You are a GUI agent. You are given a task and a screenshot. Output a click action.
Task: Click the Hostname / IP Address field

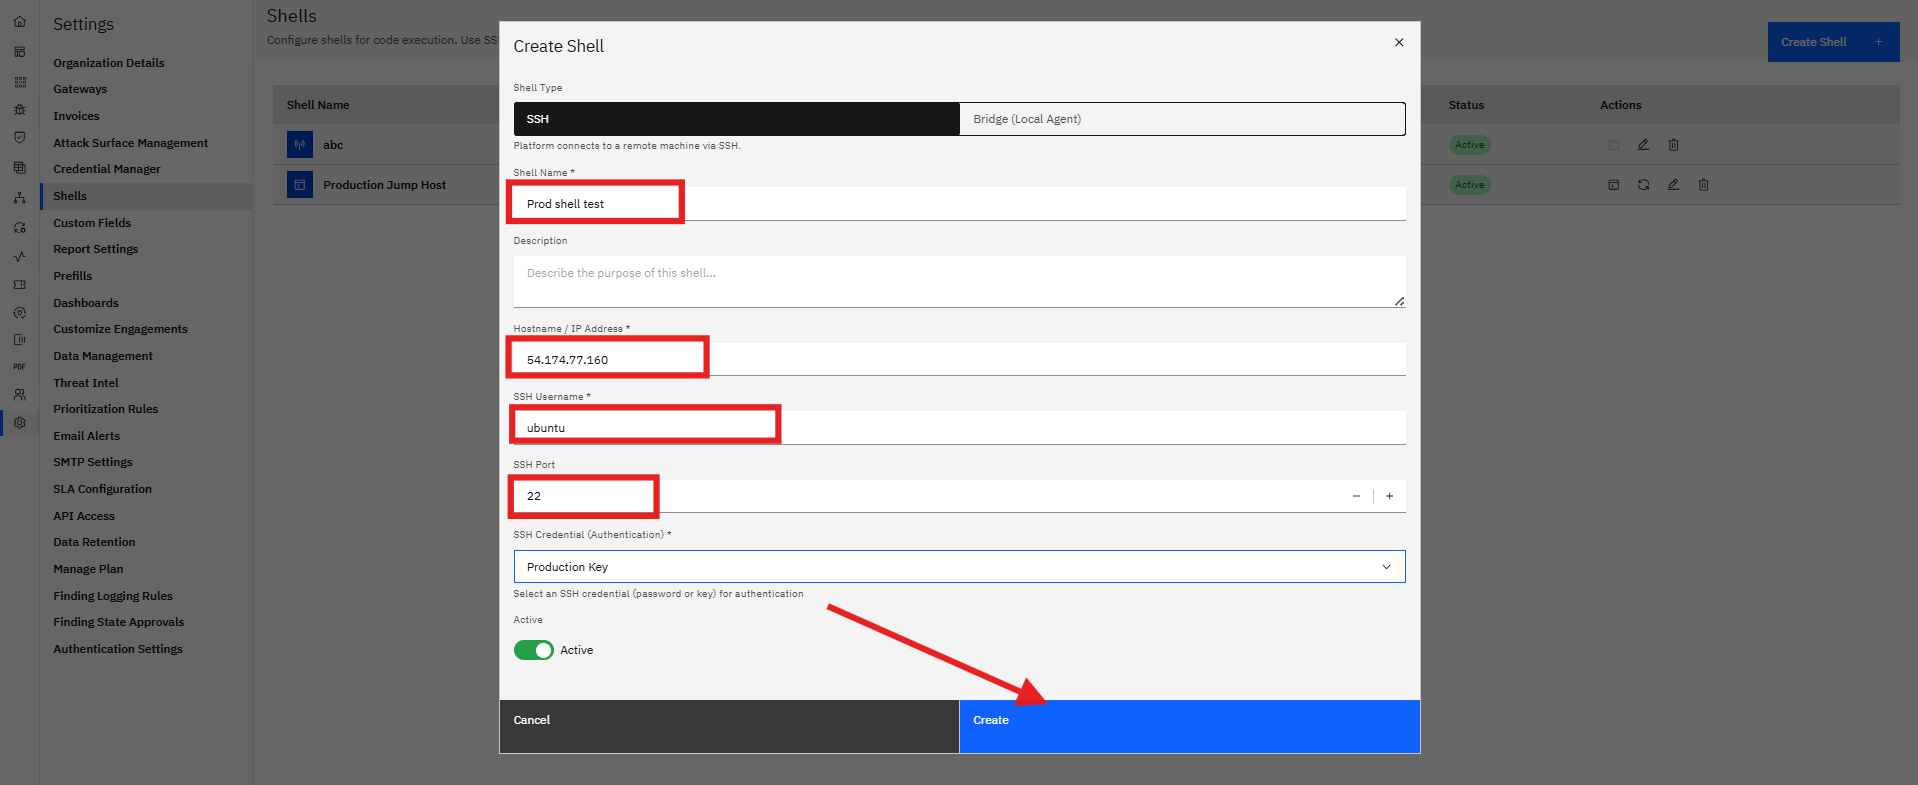[x=959, y=360]
